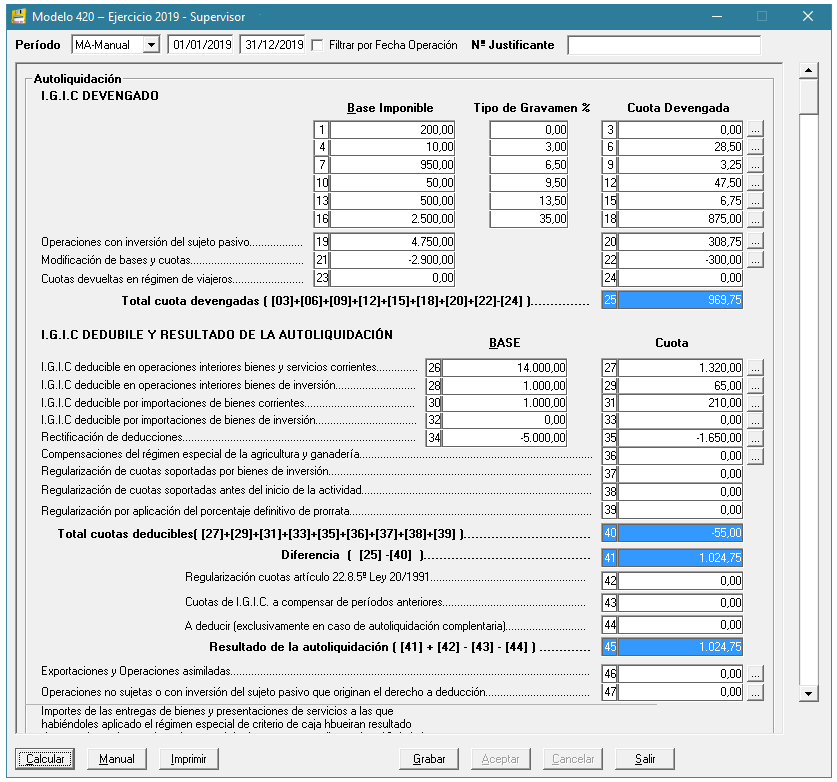The width and height of the screenshot is (837, 782).
Task: Click the scrollbar up arrow
Action: (808, 70)
